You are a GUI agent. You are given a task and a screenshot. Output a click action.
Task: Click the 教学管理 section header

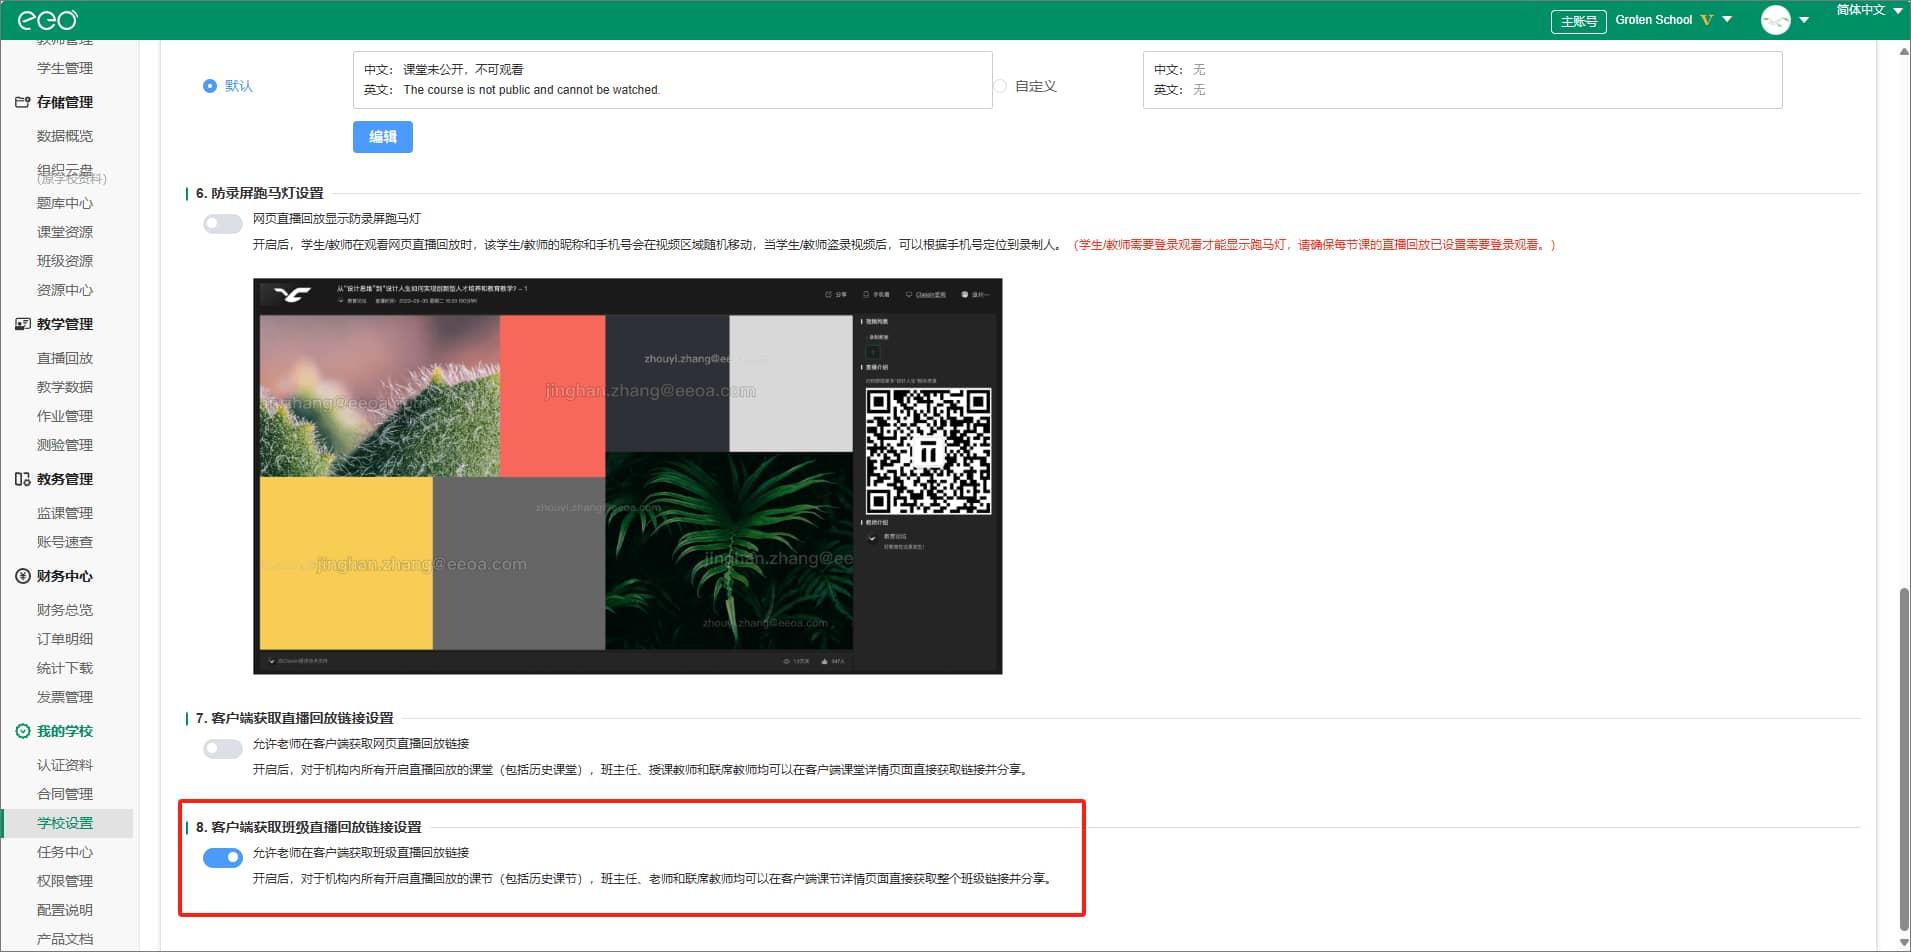(x=65, y=324)
